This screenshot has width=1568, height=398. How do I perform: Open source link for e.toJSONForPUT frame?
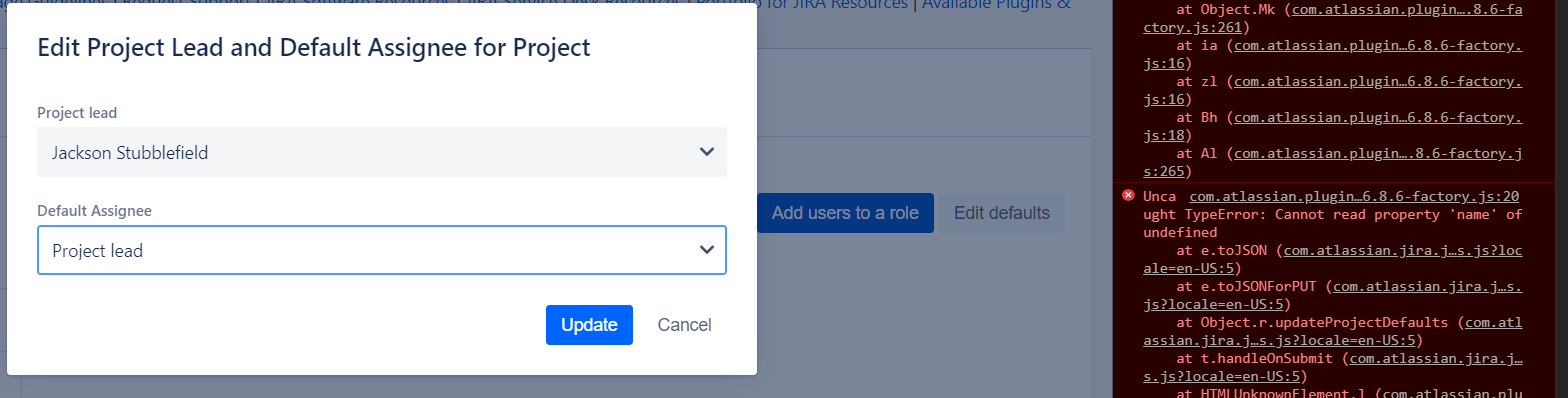(1333, 295)
